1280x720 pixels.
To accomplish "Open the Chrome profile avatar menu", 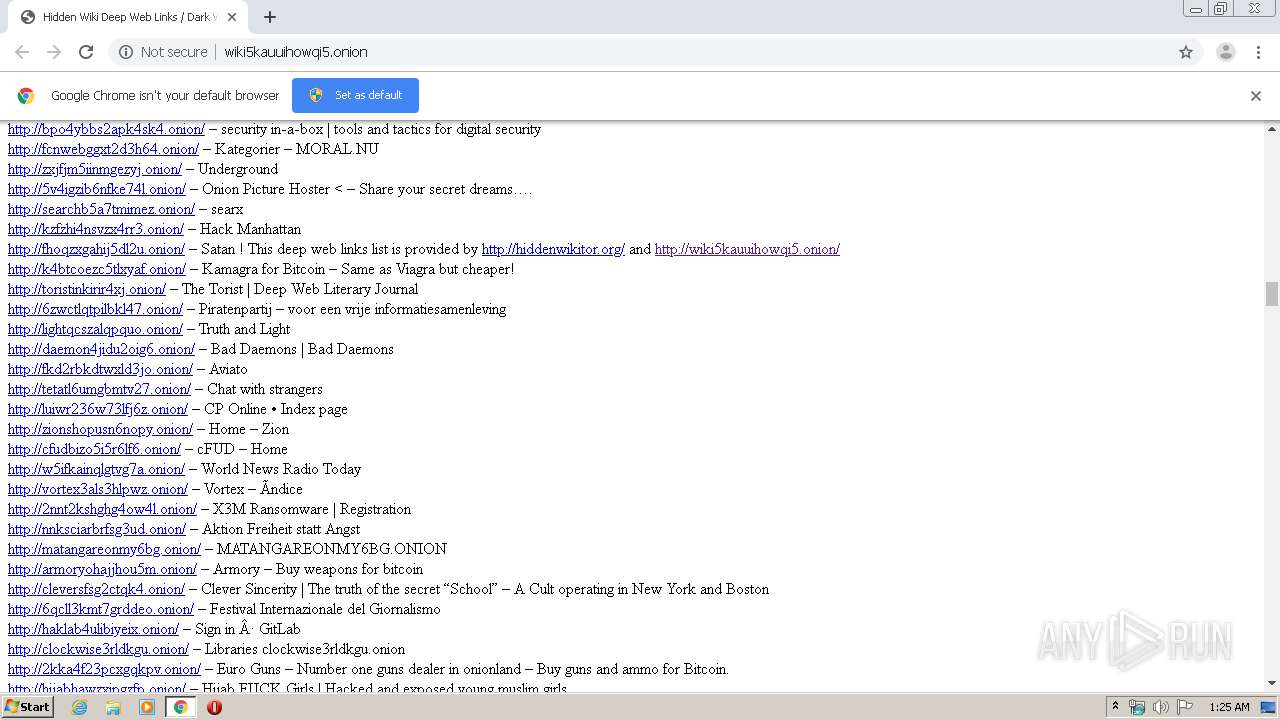I will click(x=1225, y=52).
